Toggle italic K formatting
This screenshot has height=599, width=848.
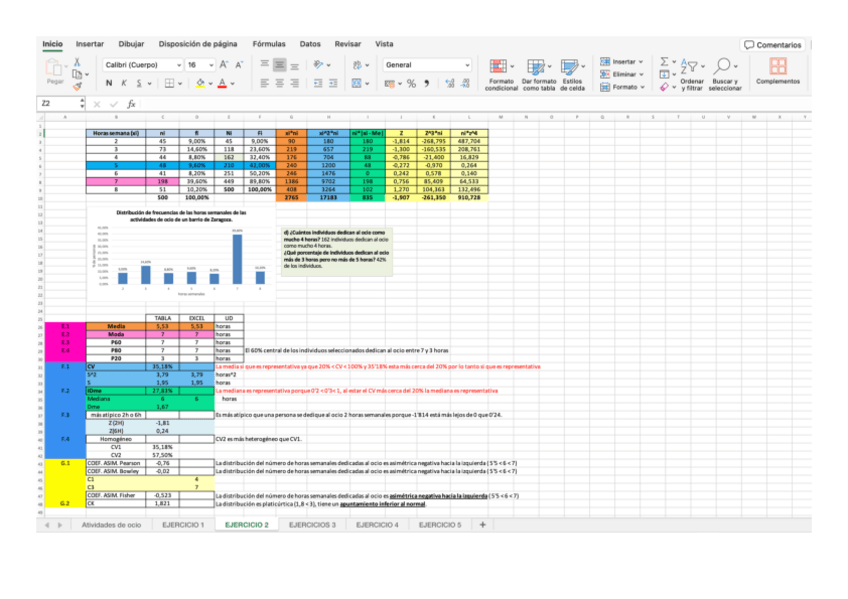click(123, 84)
